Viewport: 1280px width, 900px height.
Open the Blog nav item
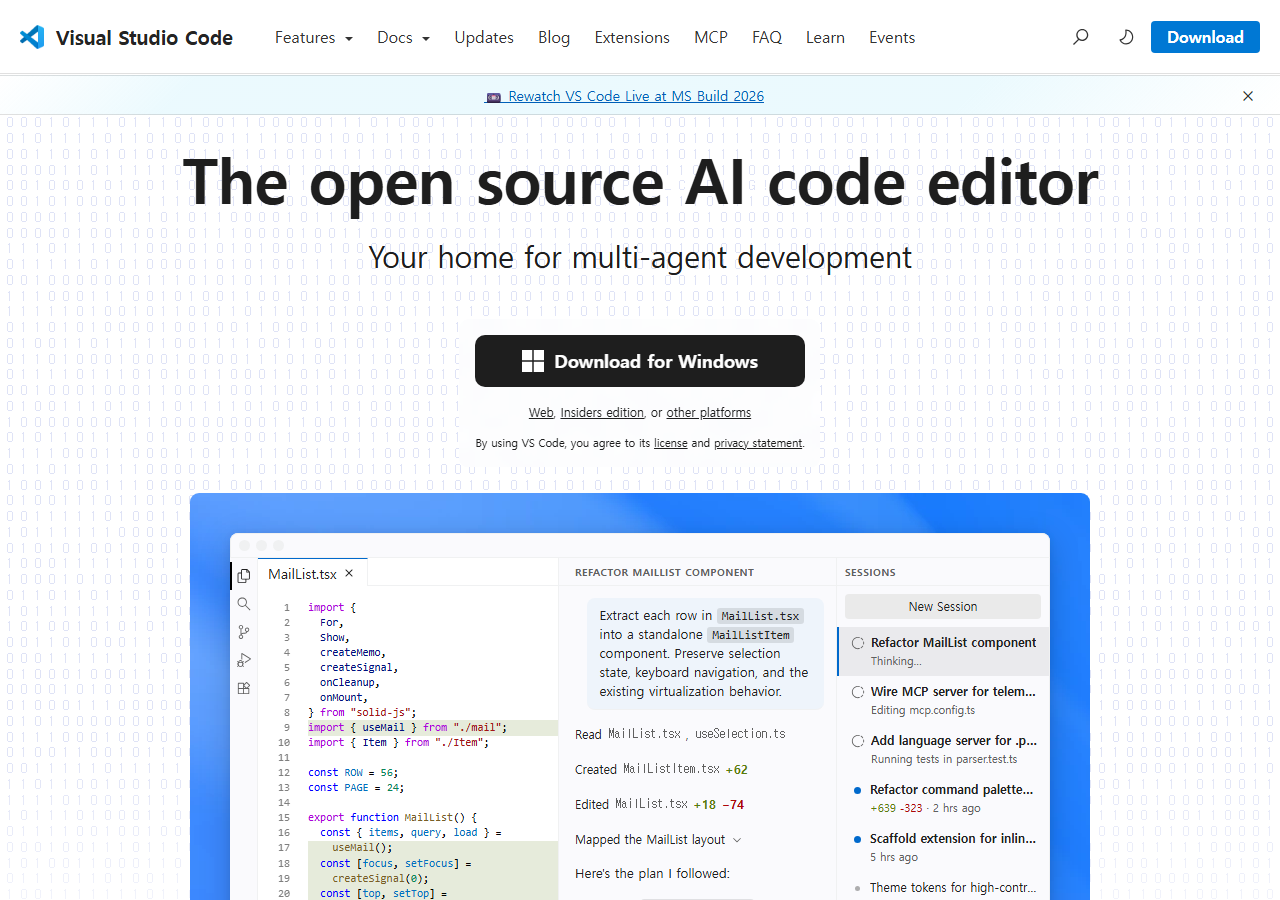pyautogui.click(x=554, y=37)
